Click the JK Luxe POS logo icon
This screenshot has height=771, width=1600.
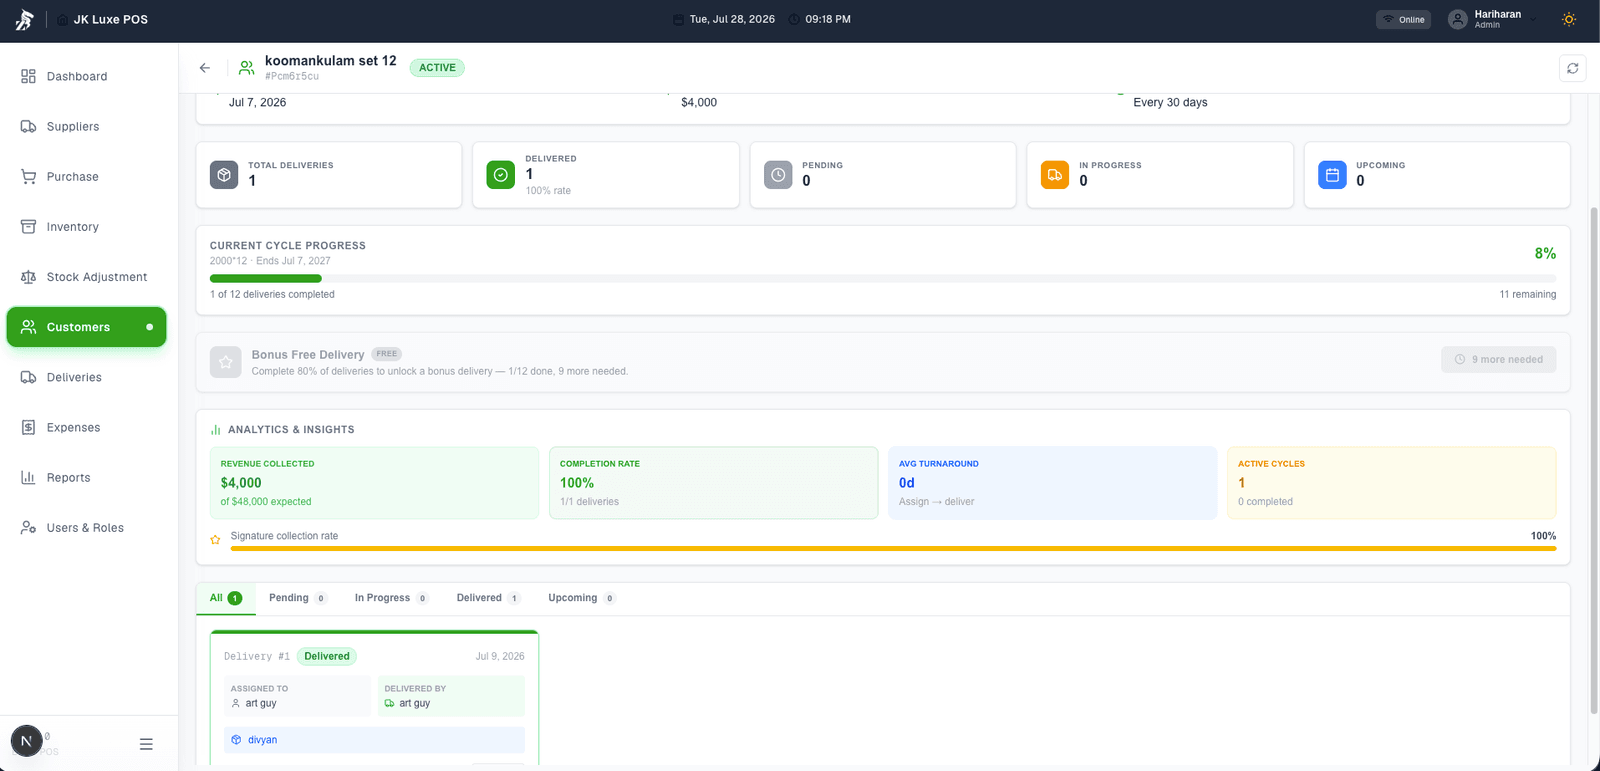coord(25,19)
